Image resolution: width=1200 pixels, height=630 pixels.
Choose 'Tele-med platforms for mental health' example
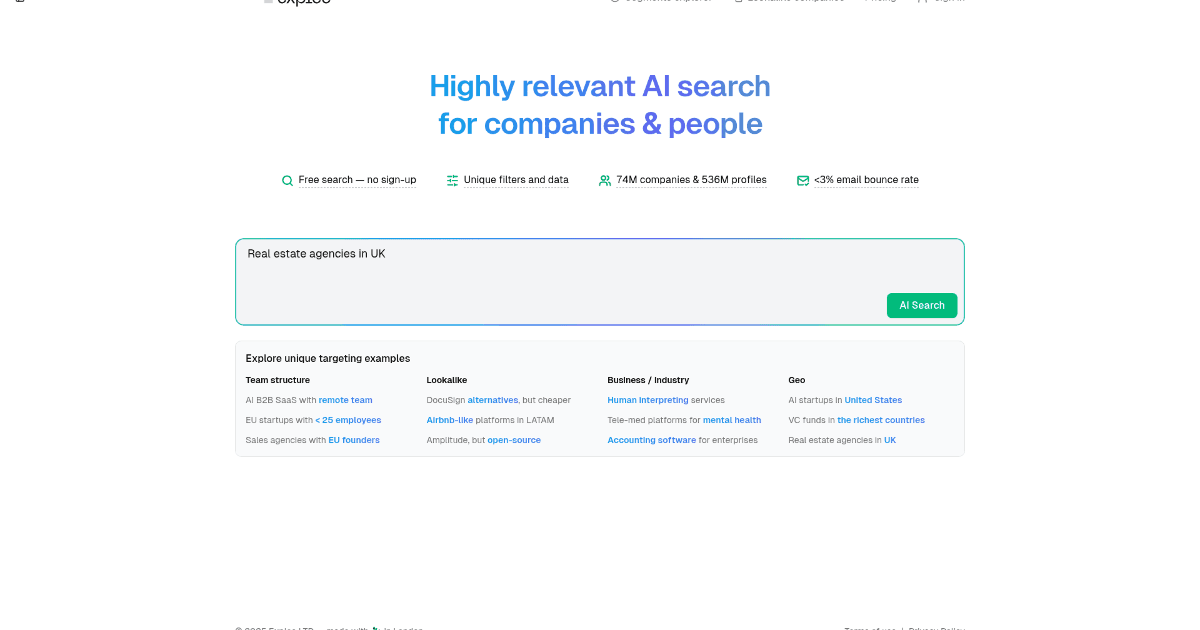click(684, 420)
